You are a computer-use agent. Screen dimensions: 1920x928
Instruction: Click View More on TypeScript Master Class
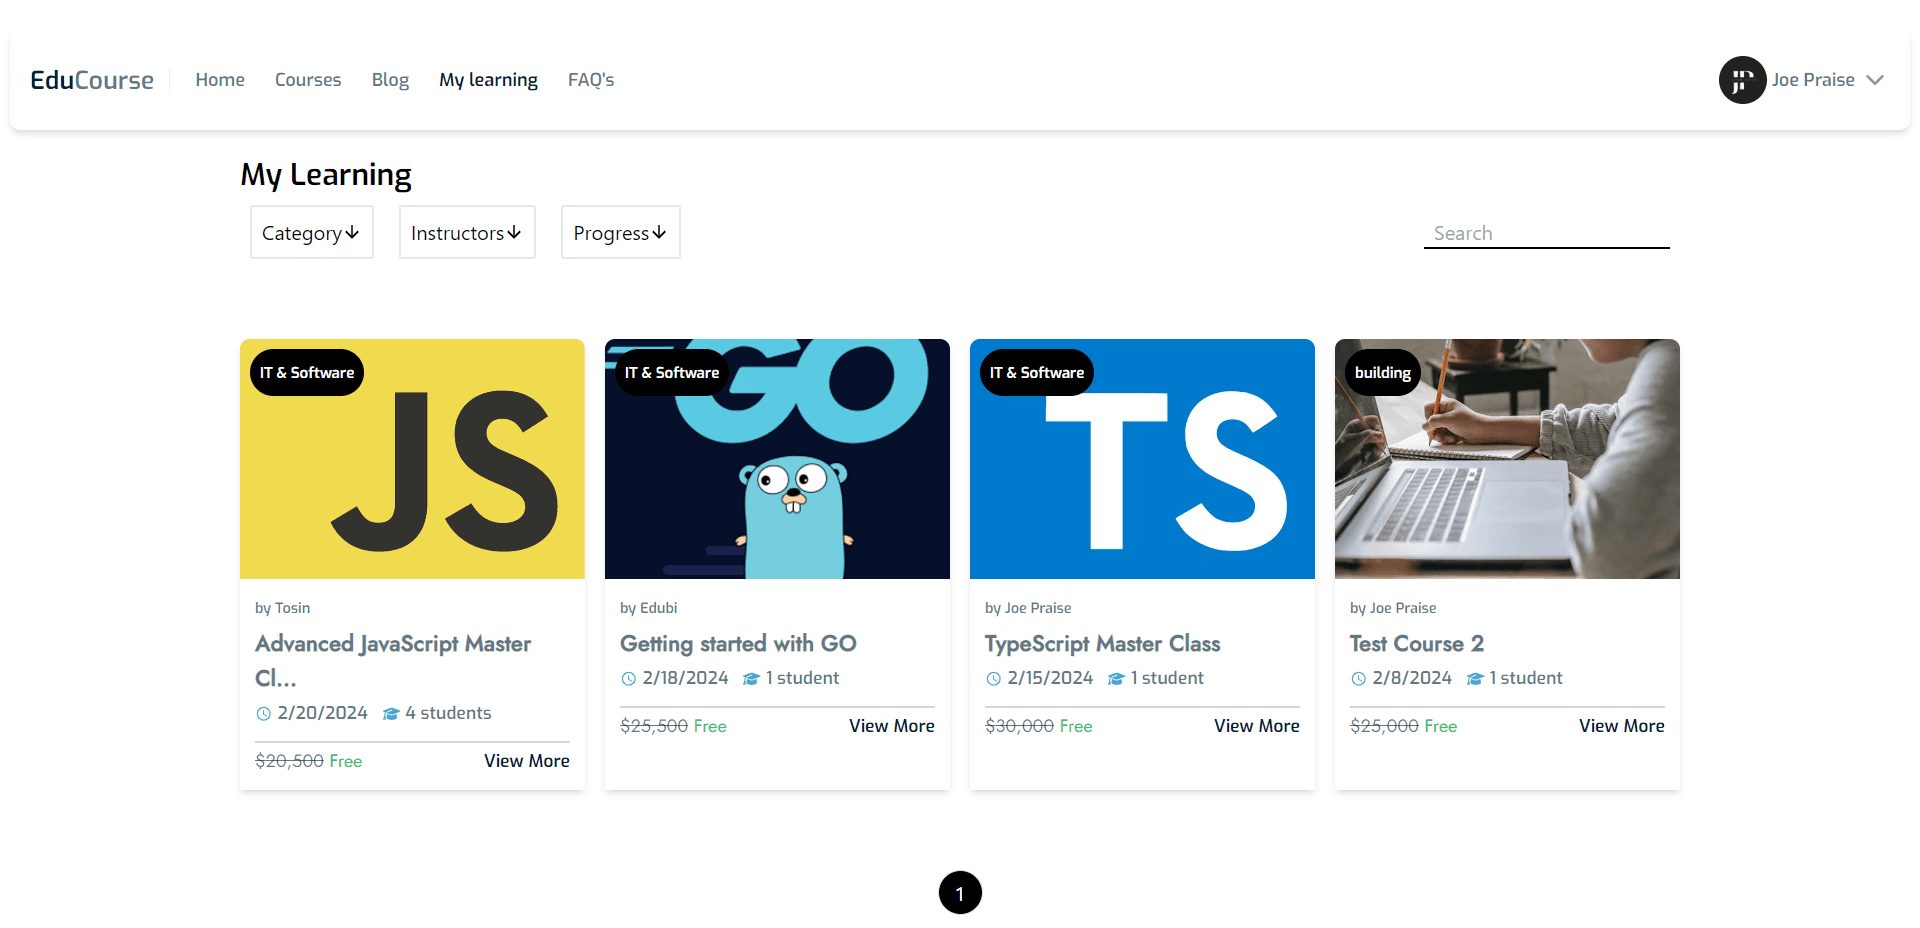[x=1256, y=726]
